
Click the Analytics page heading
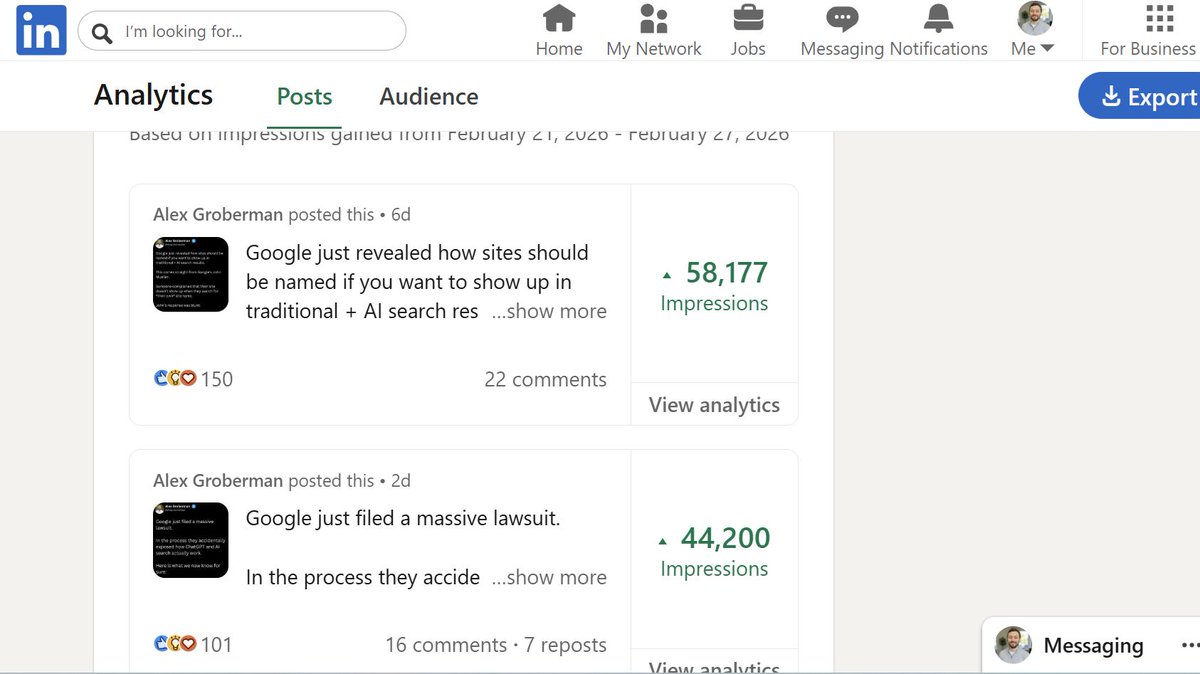tap(153, 95)
